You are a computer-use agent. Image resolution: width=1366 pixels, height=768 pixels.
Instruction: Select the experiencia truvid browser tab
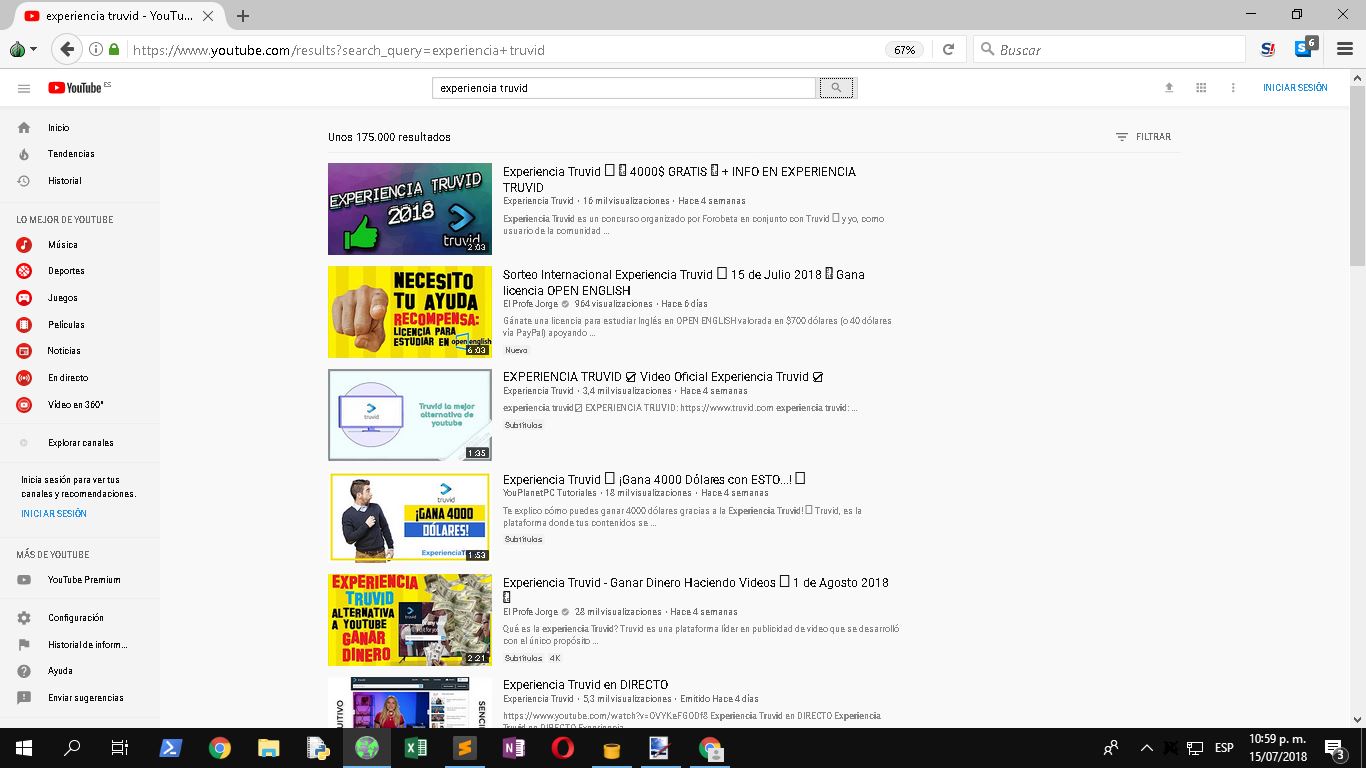pos(117,16)
